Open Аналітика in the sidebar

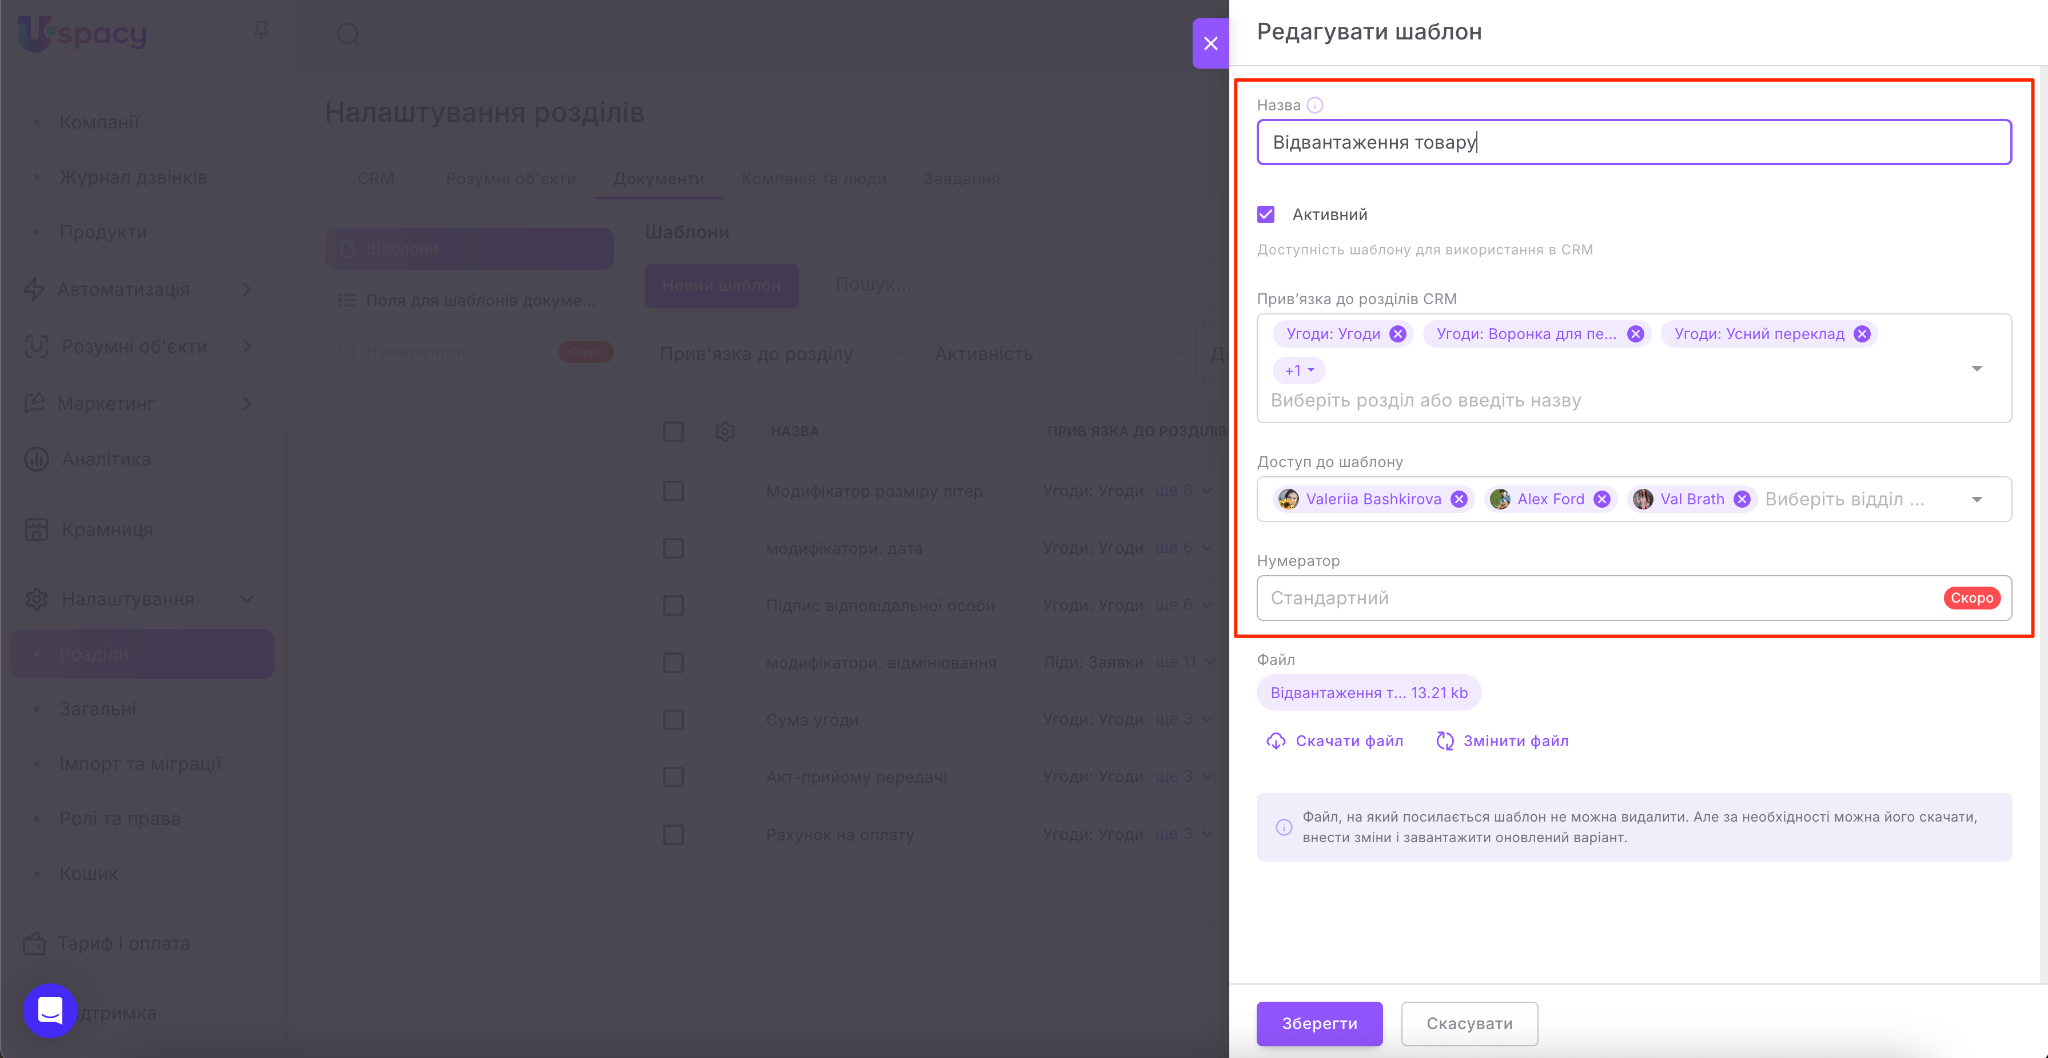coord(106,459)
